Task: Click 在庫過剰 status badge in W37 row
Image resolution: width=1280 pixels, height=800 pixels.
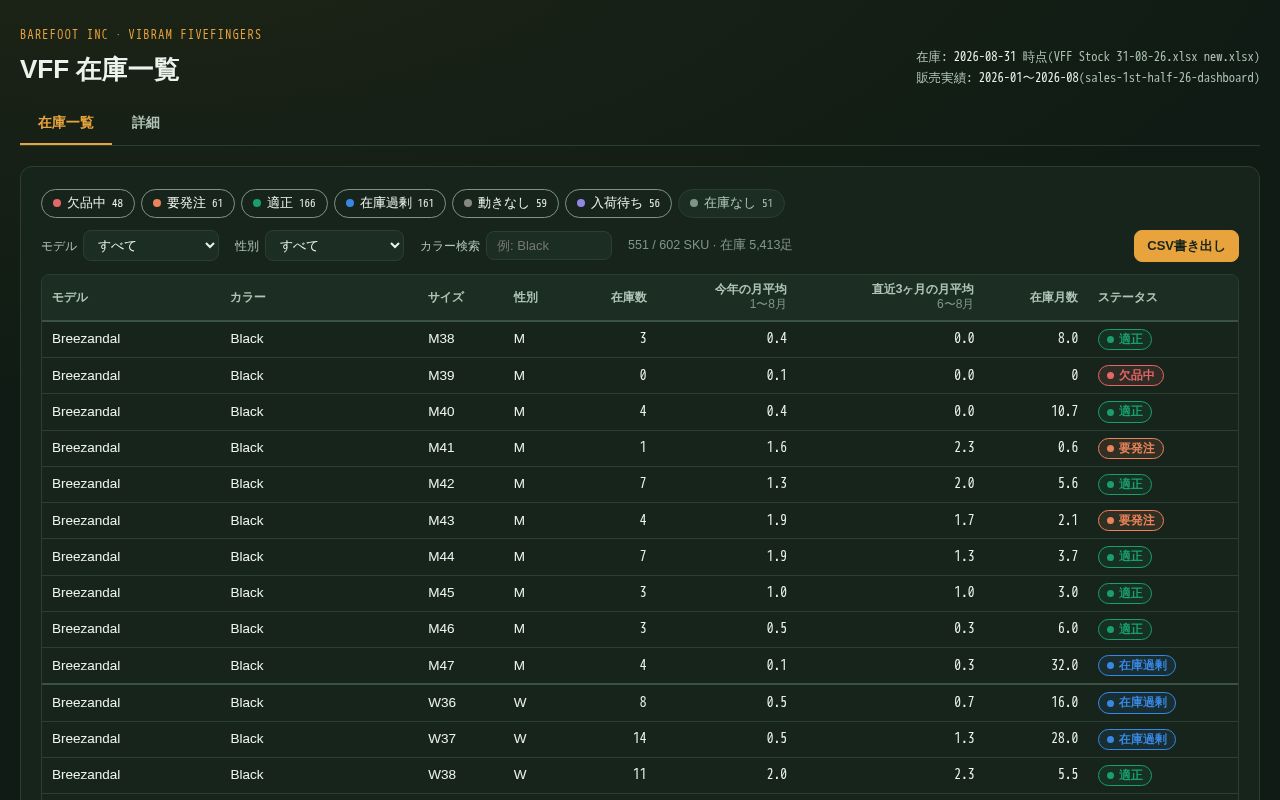Action: click(x=1137, y=738)
